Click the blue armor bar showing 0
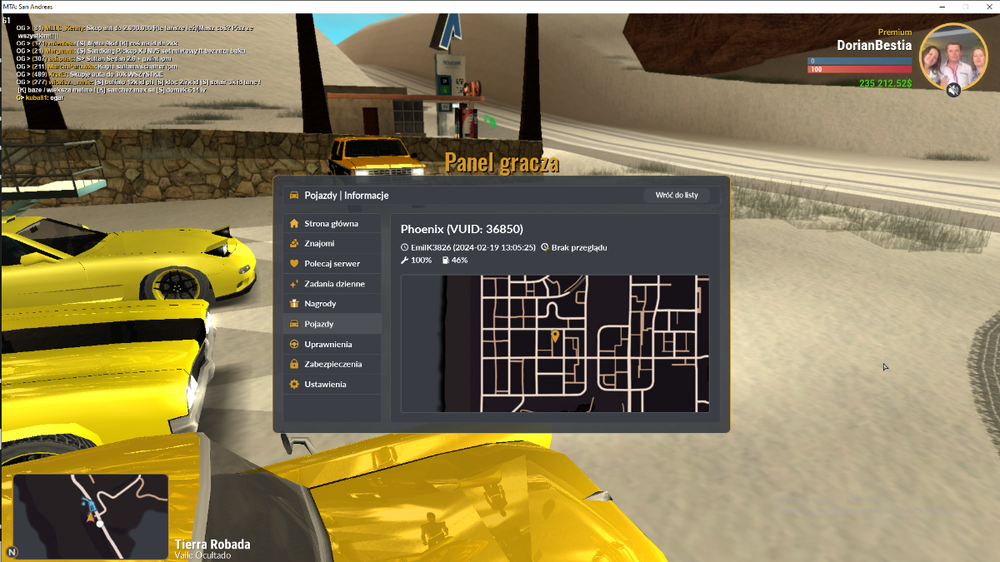Screen dimensions: 1000x562 (x=860, y=61)
